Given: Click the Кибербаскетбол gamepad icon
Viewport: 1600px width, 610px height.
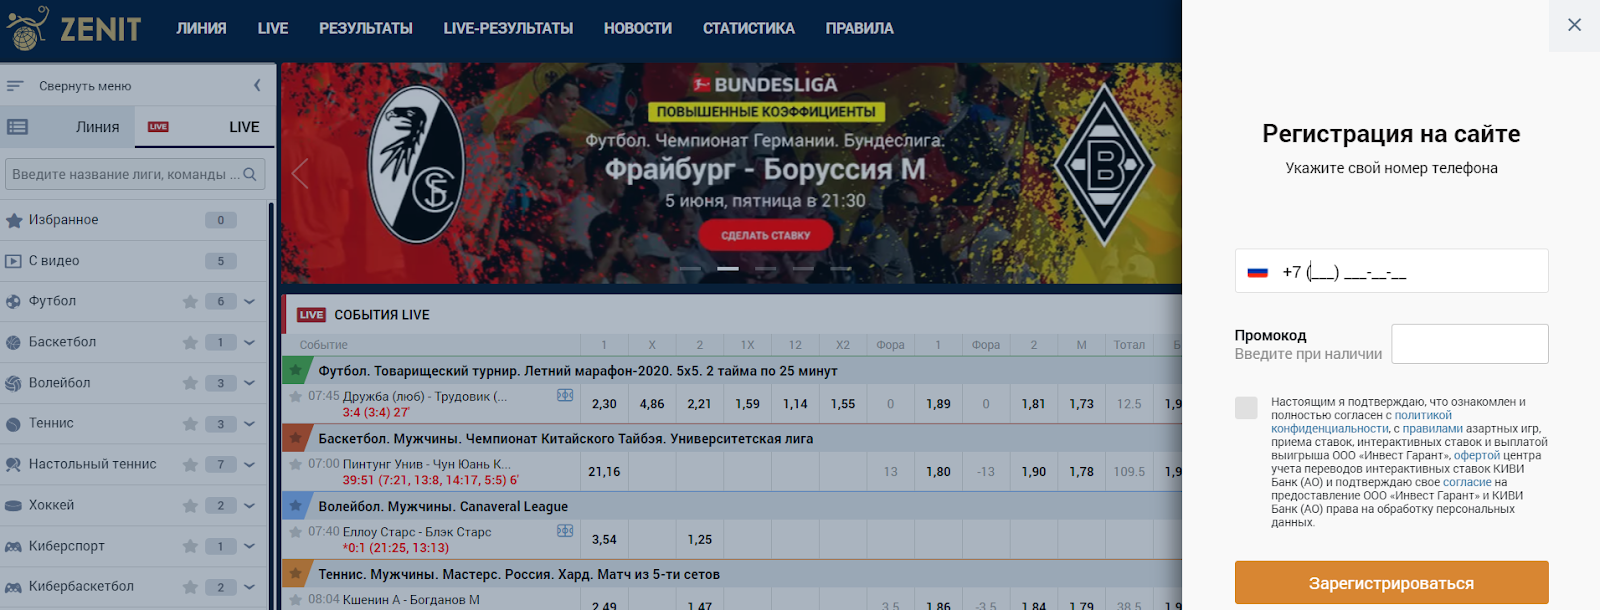Looking at the screenshot, I should pyautogui.click(x=14, y=587).
